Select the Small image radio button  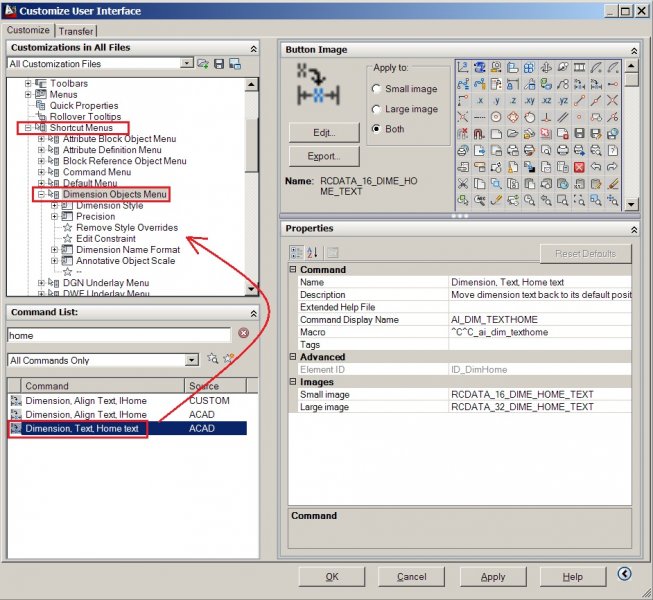[x=376, y=89]
